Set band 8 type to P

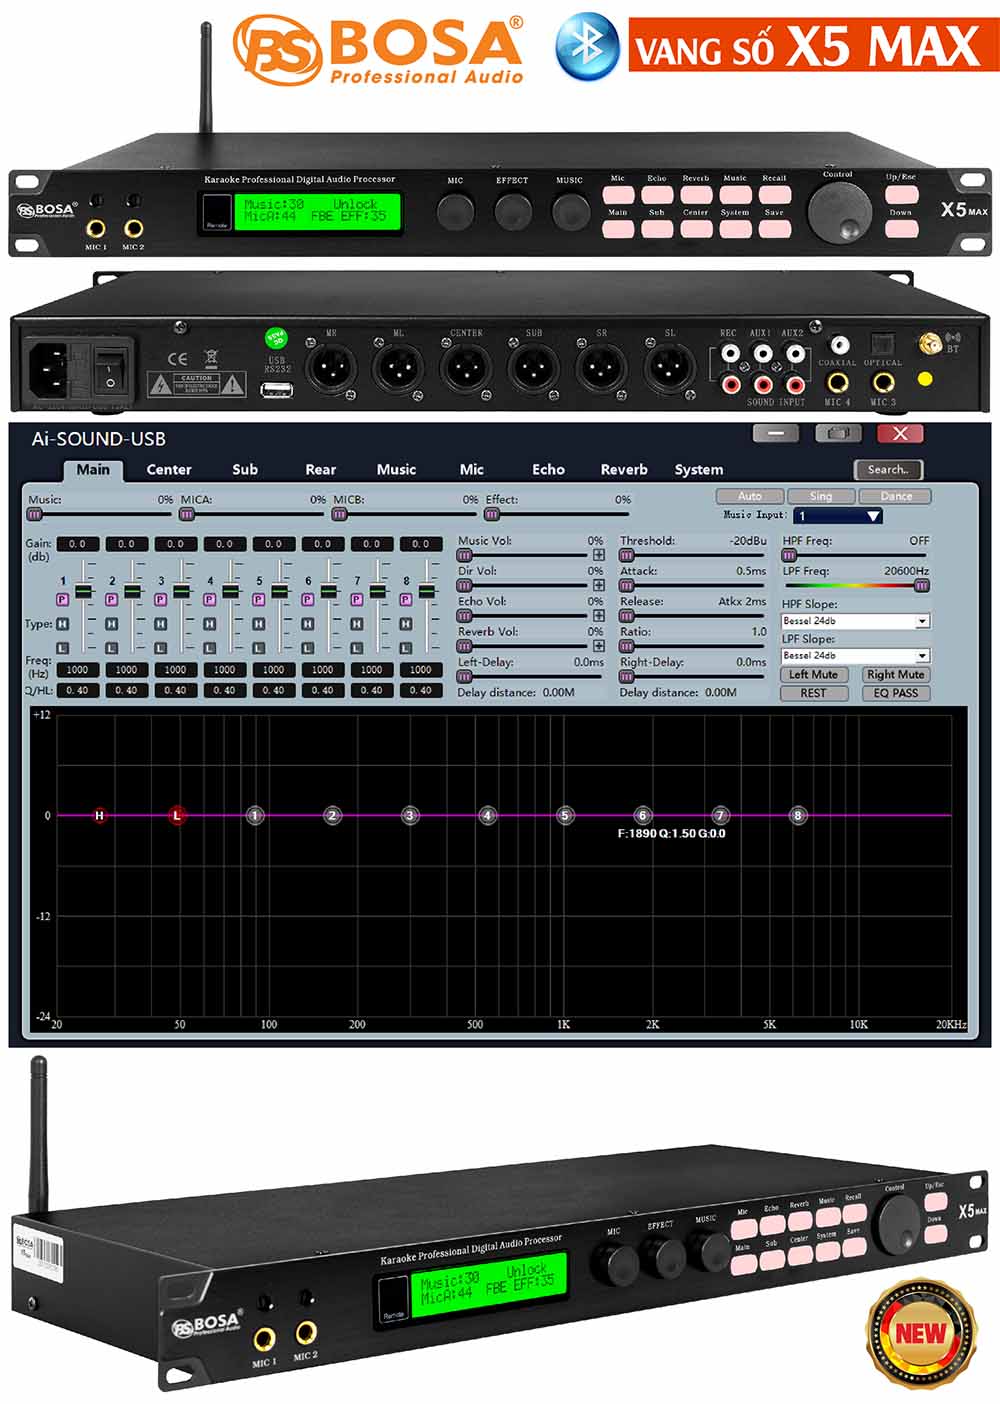(x=405, y=599)
